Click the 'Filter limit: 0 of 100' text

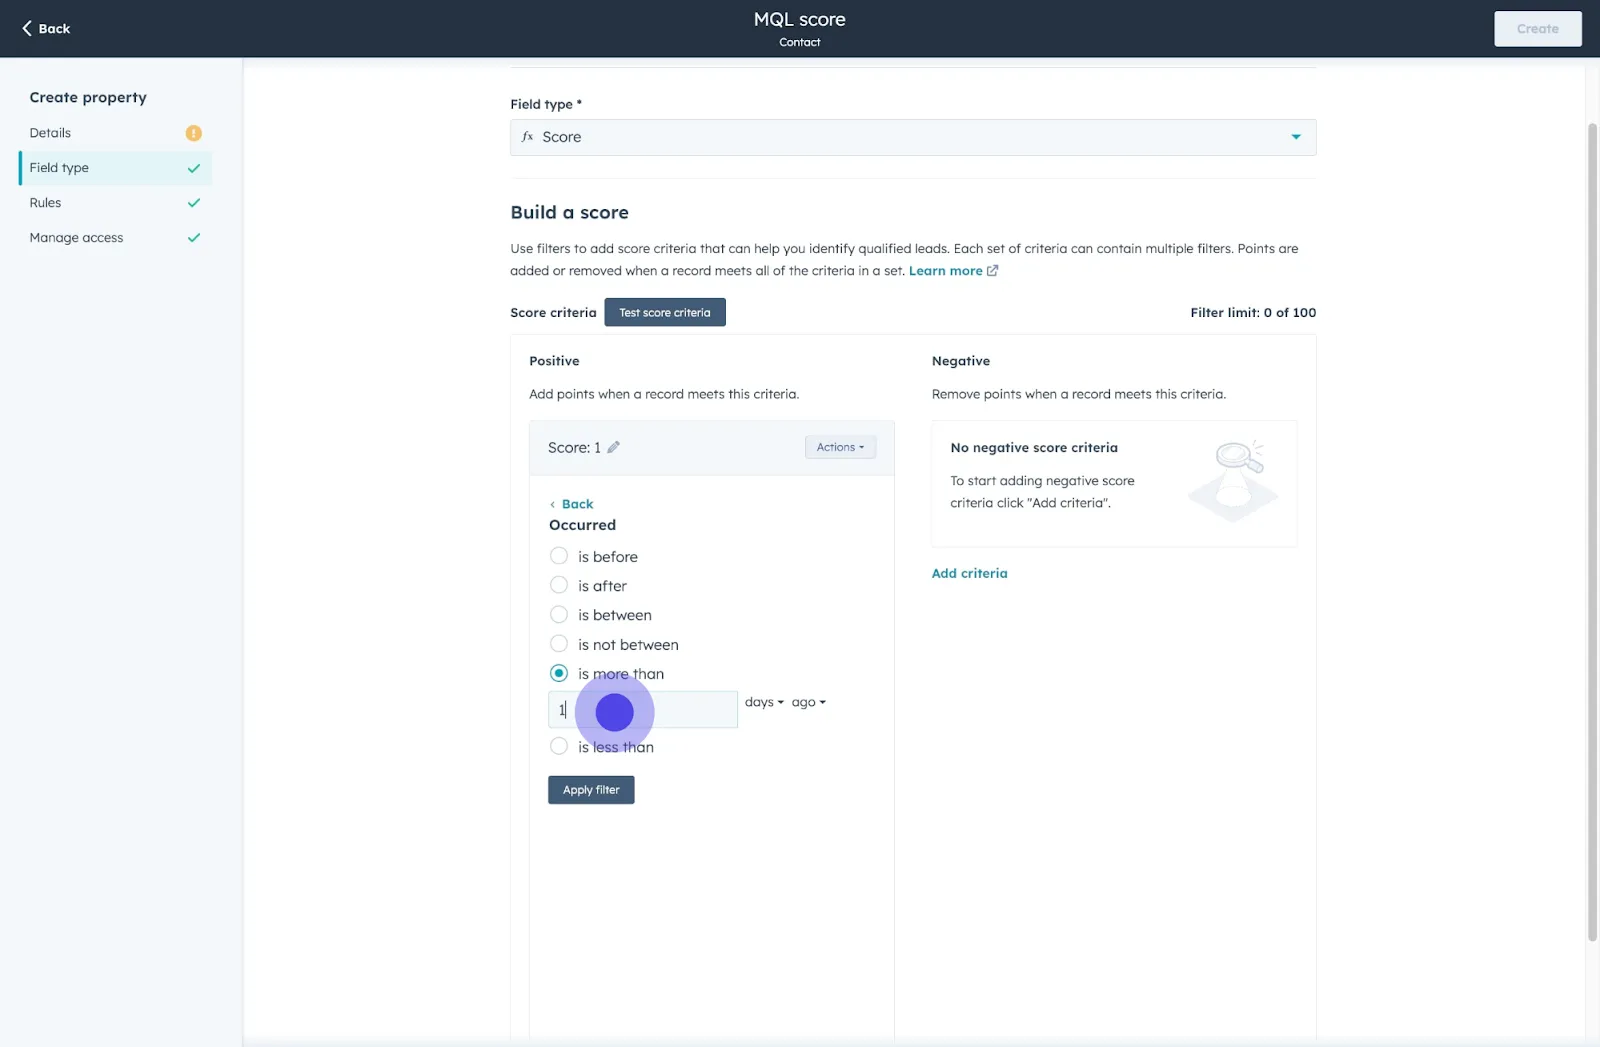(x=1253, y=312)
